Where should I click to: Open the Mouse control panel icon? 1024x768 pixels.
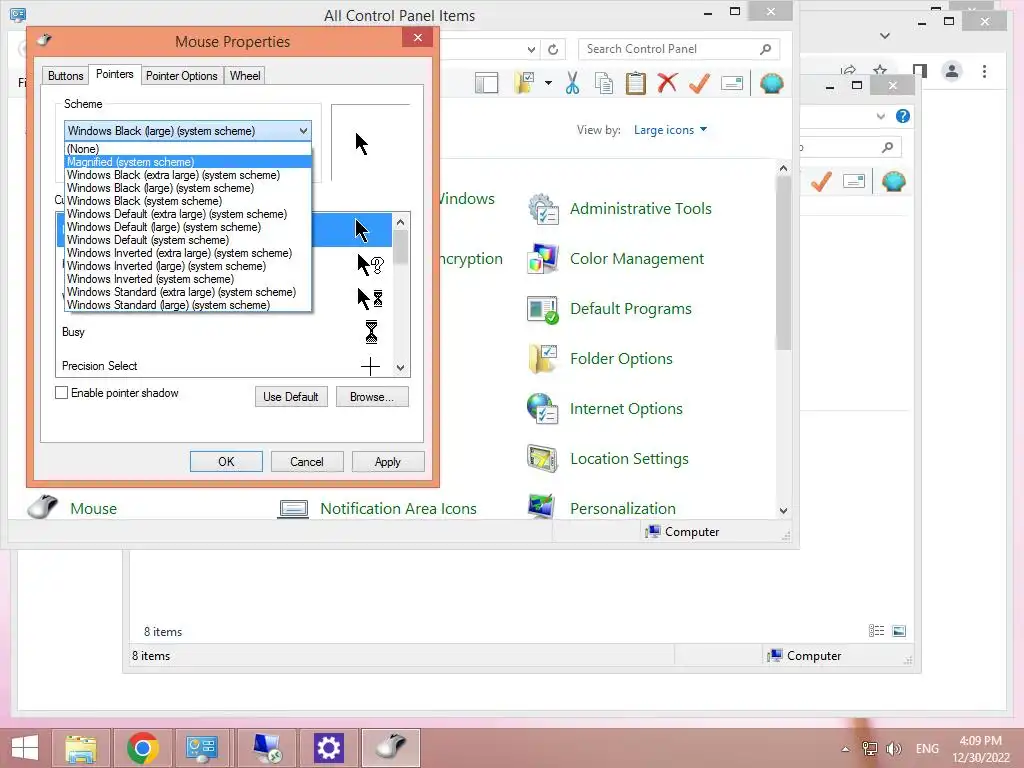43,507
